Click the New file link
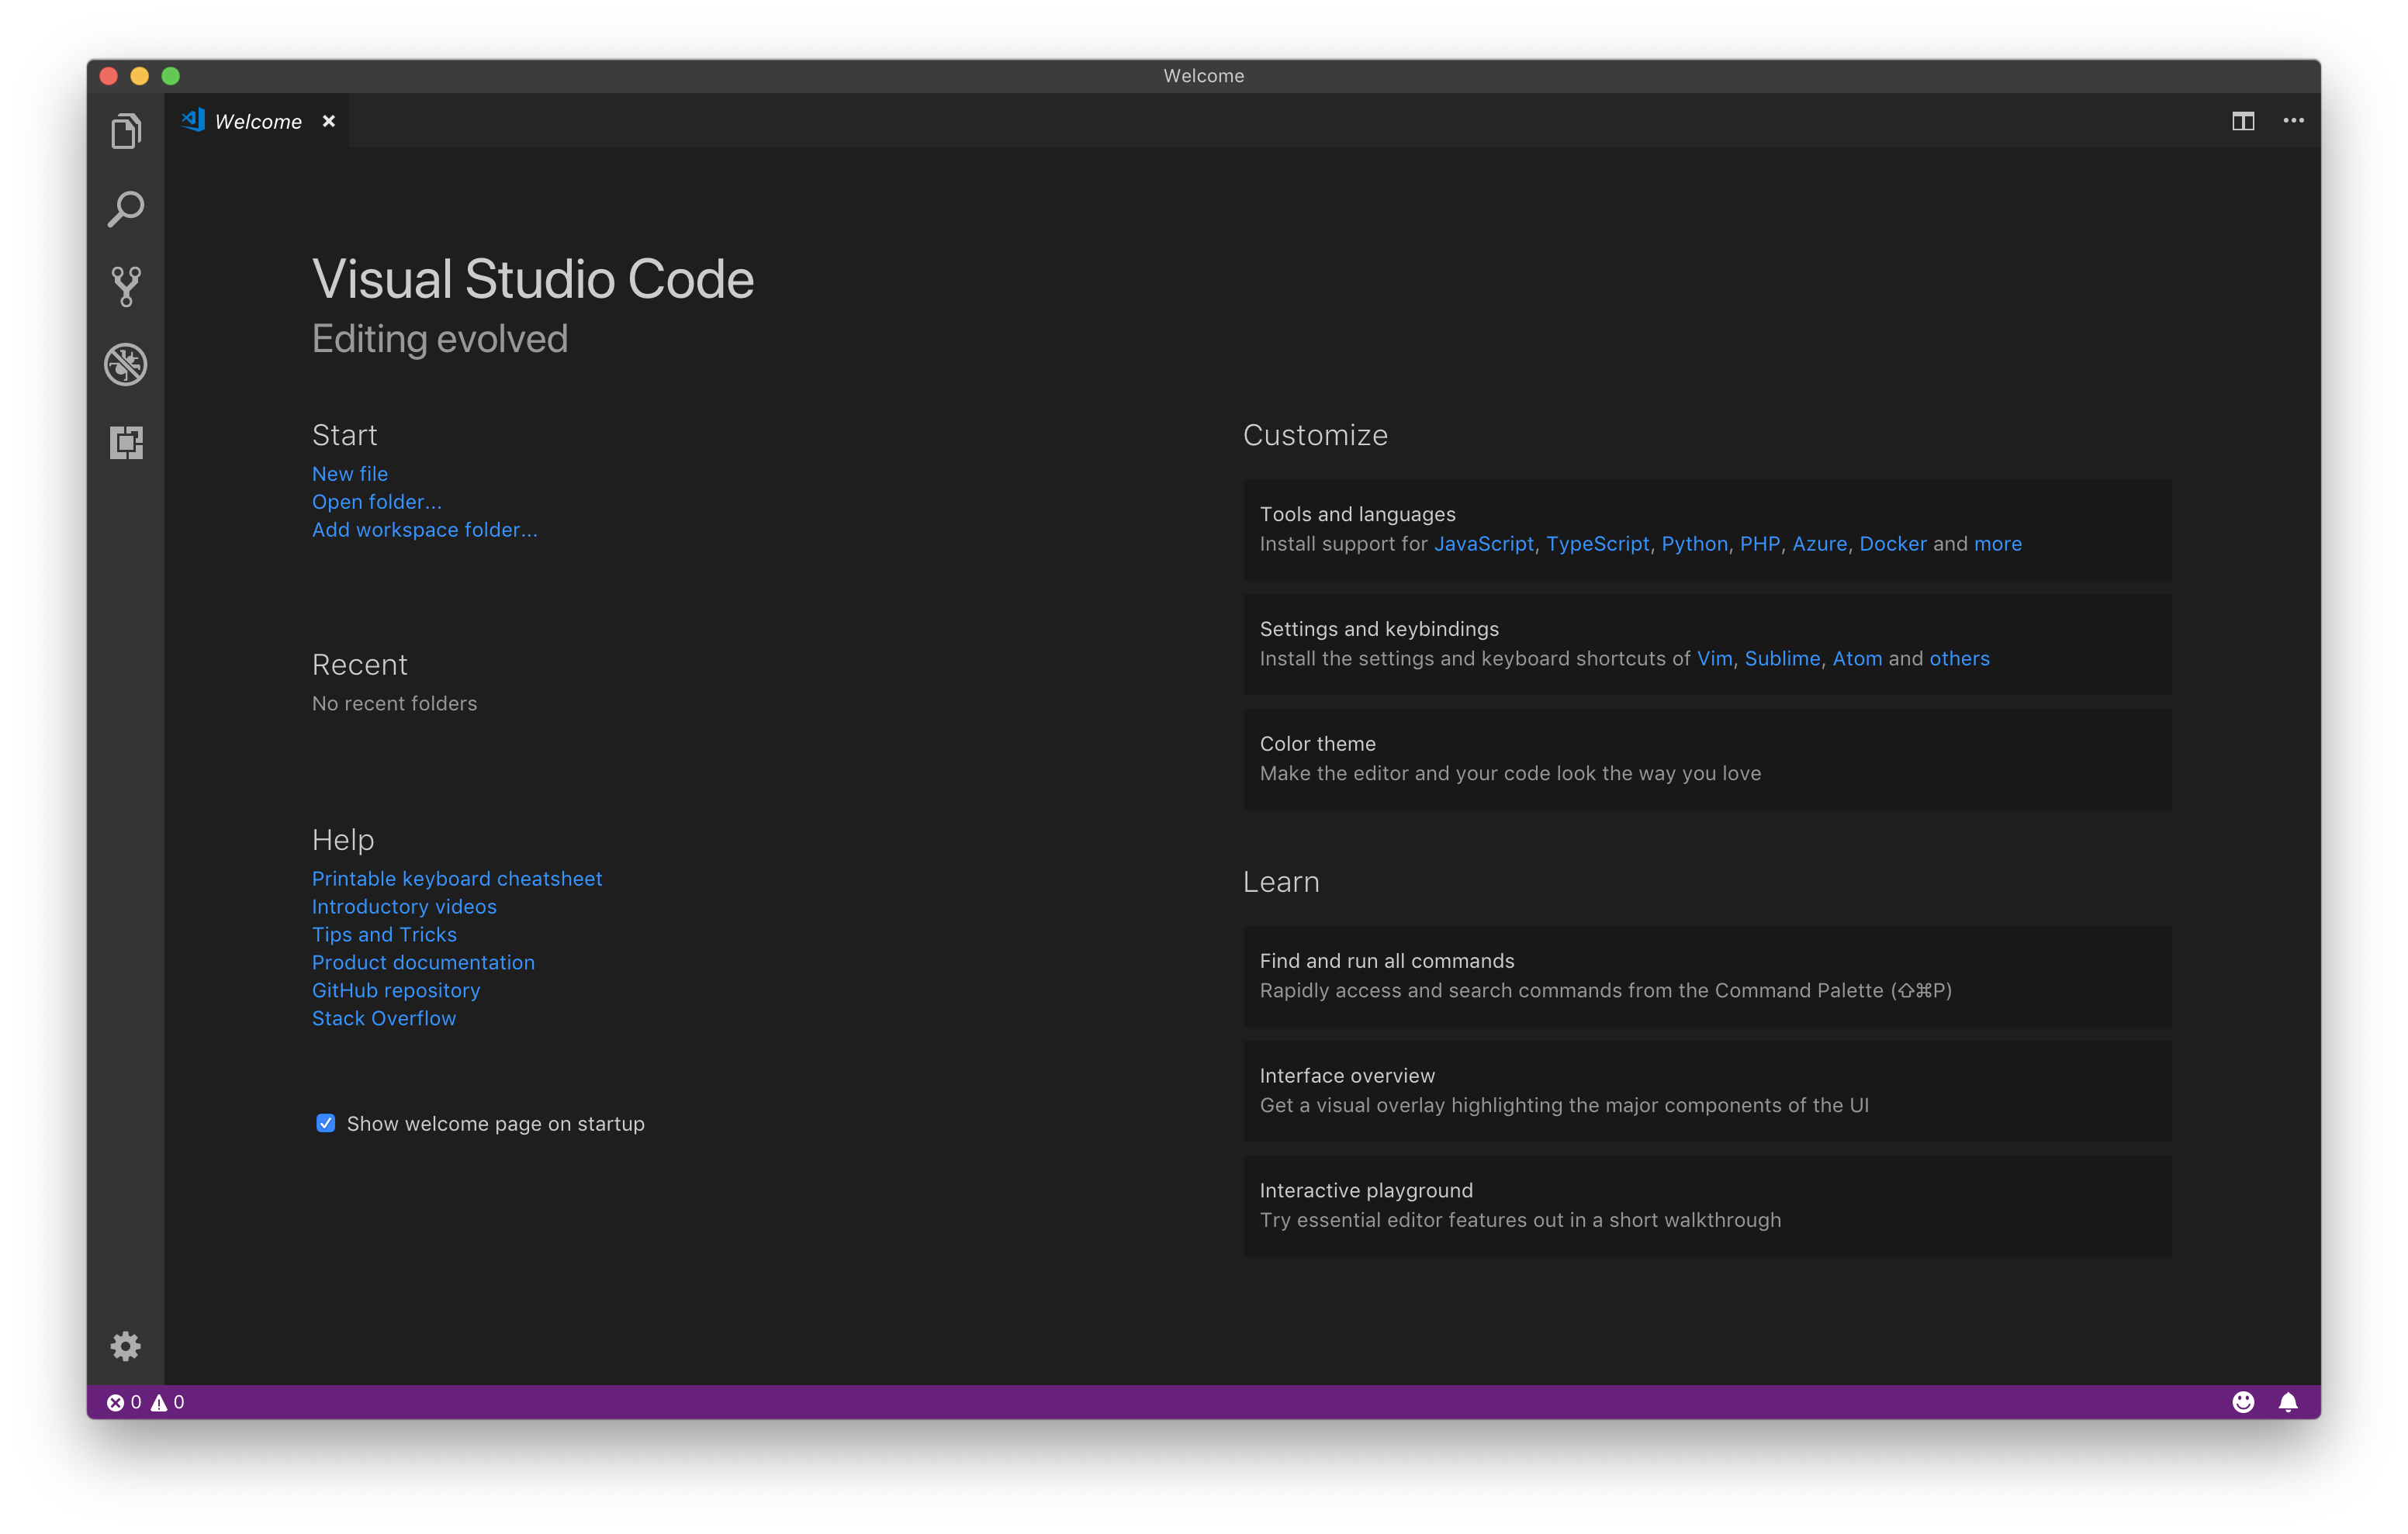 pyautogui.click(x=349, y=474)
